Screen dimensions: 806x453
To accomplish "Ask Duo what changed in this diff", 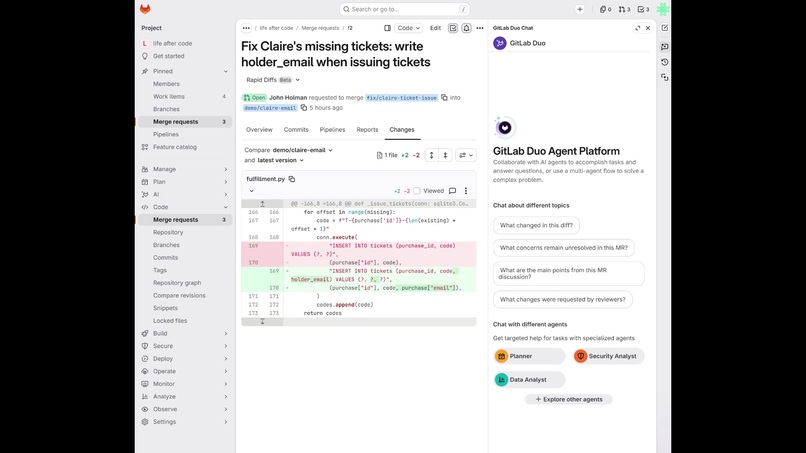I will pyautogui.click(x=536, y=225).
